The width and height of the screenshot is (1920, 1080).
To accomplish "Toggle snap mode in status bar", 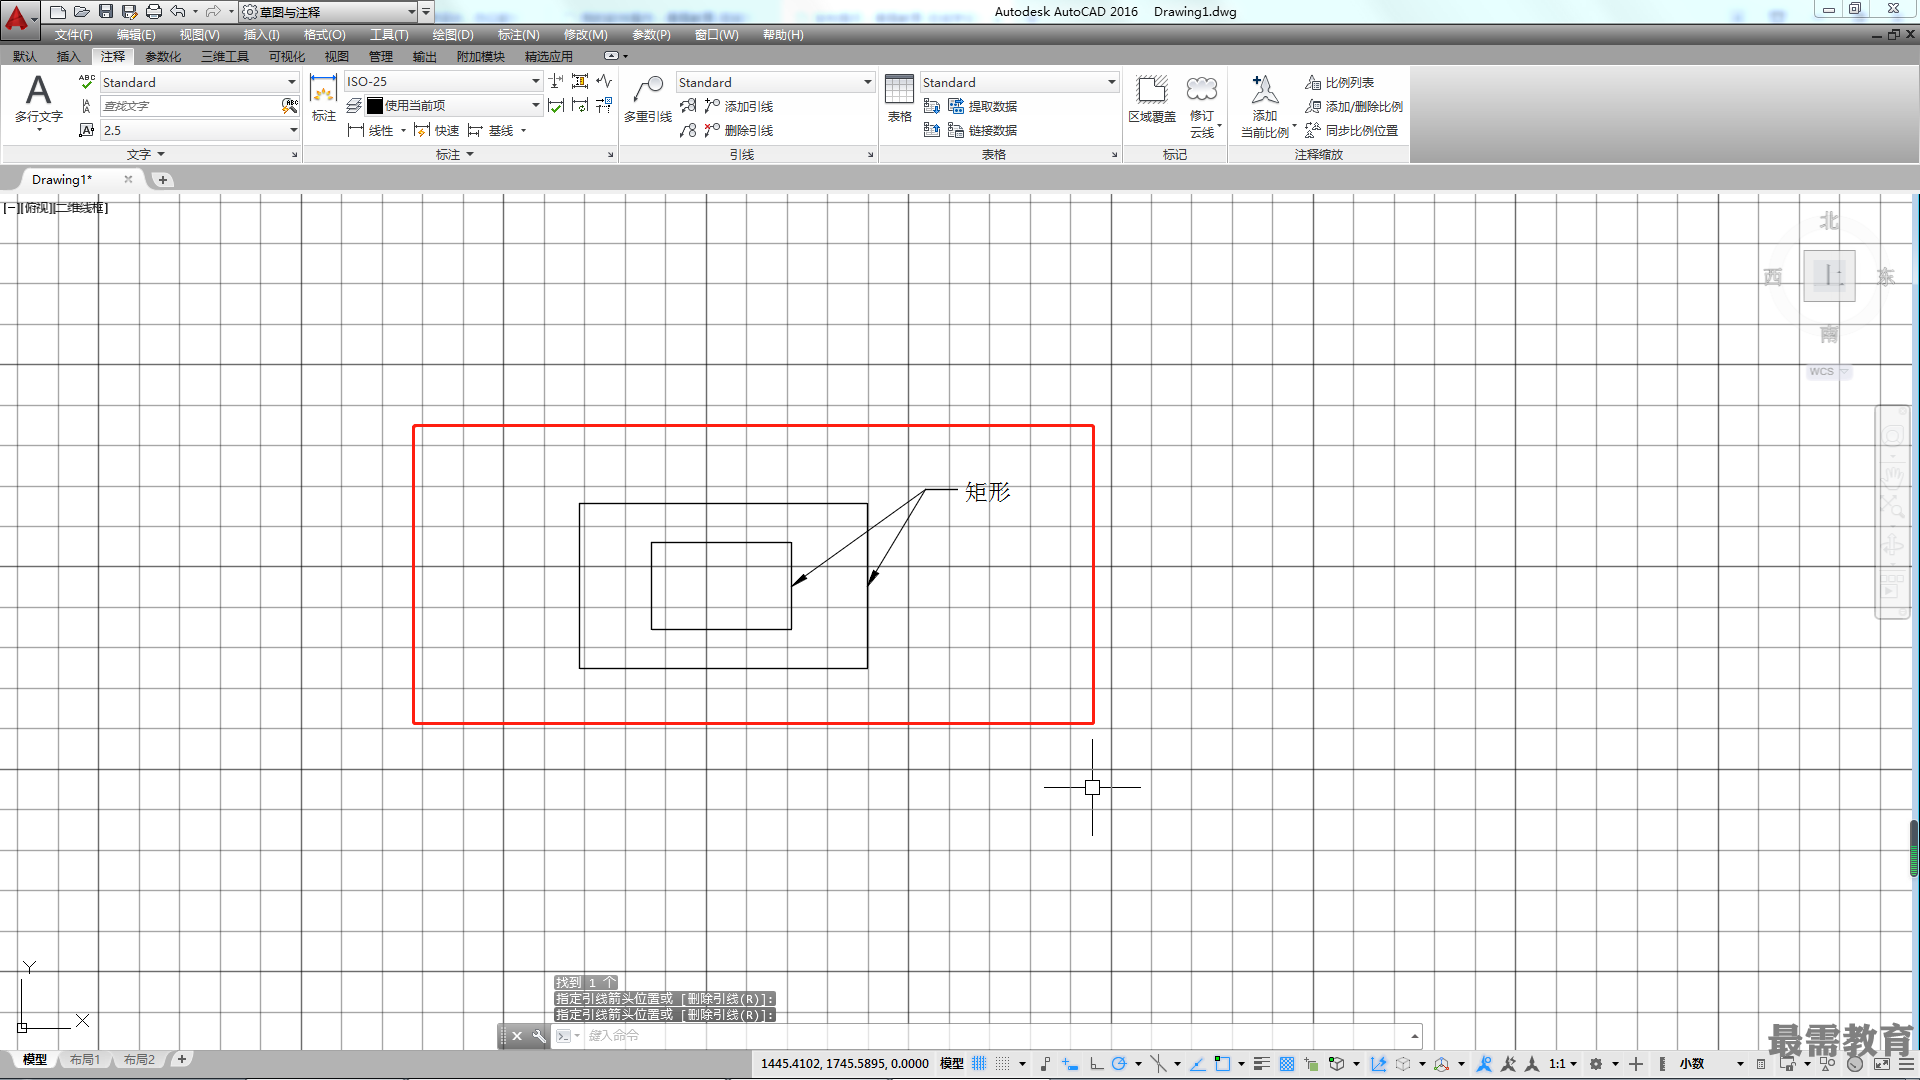I will click(1003, 1063).
